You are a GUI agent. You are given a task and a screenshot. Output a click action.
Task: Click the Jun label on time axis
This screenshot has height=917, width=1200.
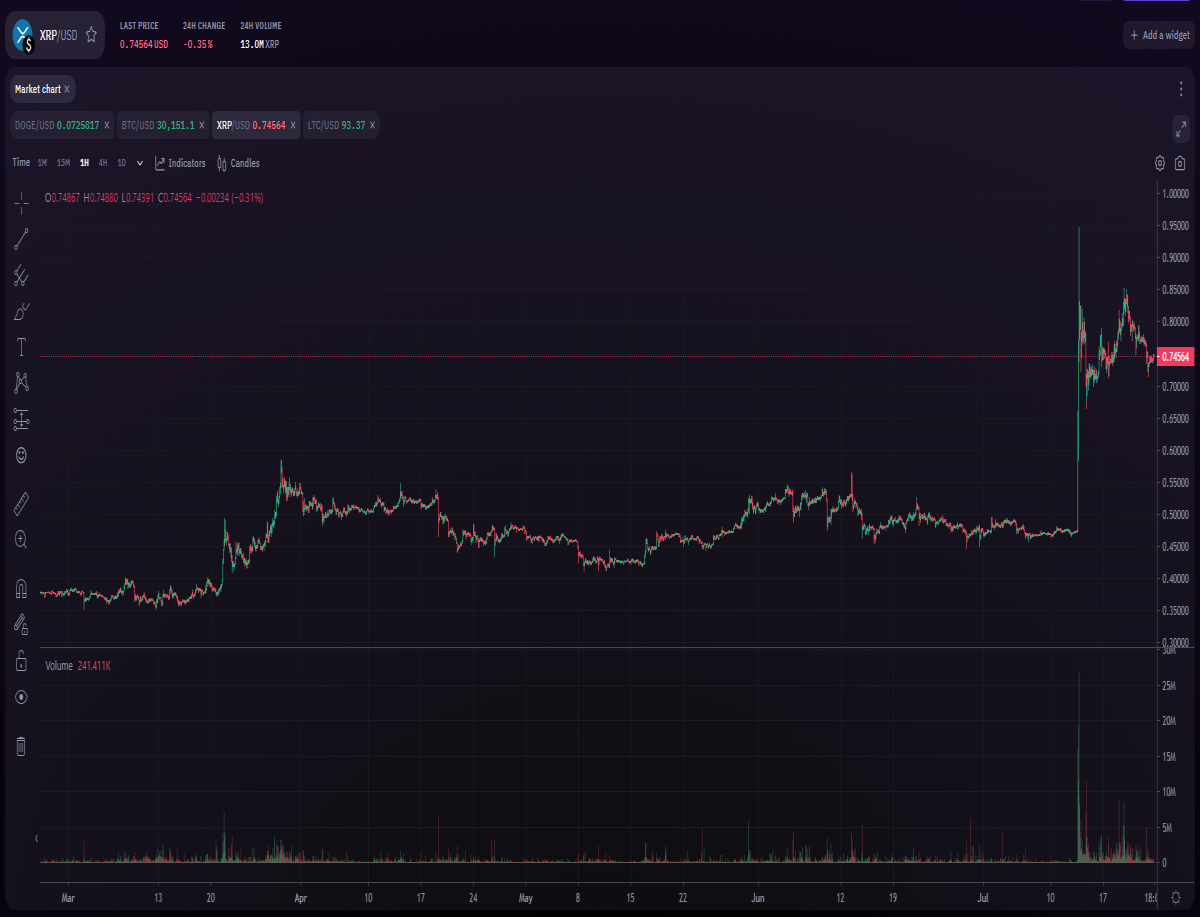757,898
